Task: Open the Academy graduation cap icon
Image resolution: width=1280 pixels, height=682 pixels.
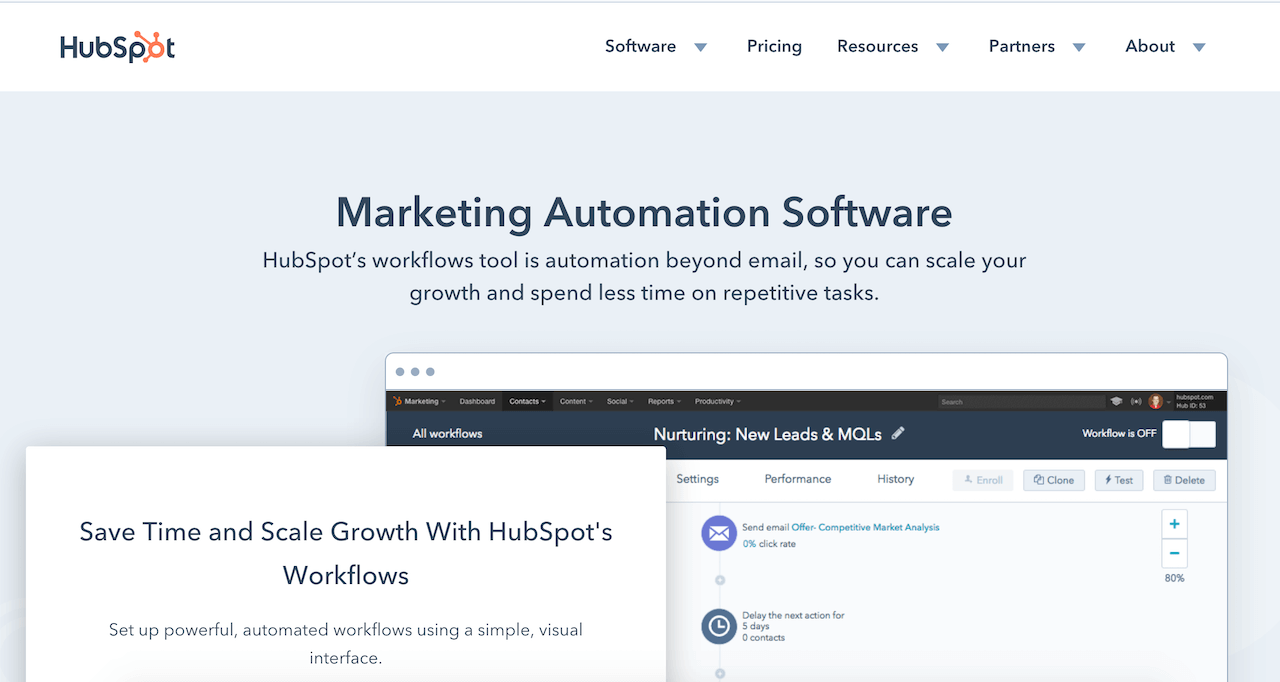Action: (1116, 401)
